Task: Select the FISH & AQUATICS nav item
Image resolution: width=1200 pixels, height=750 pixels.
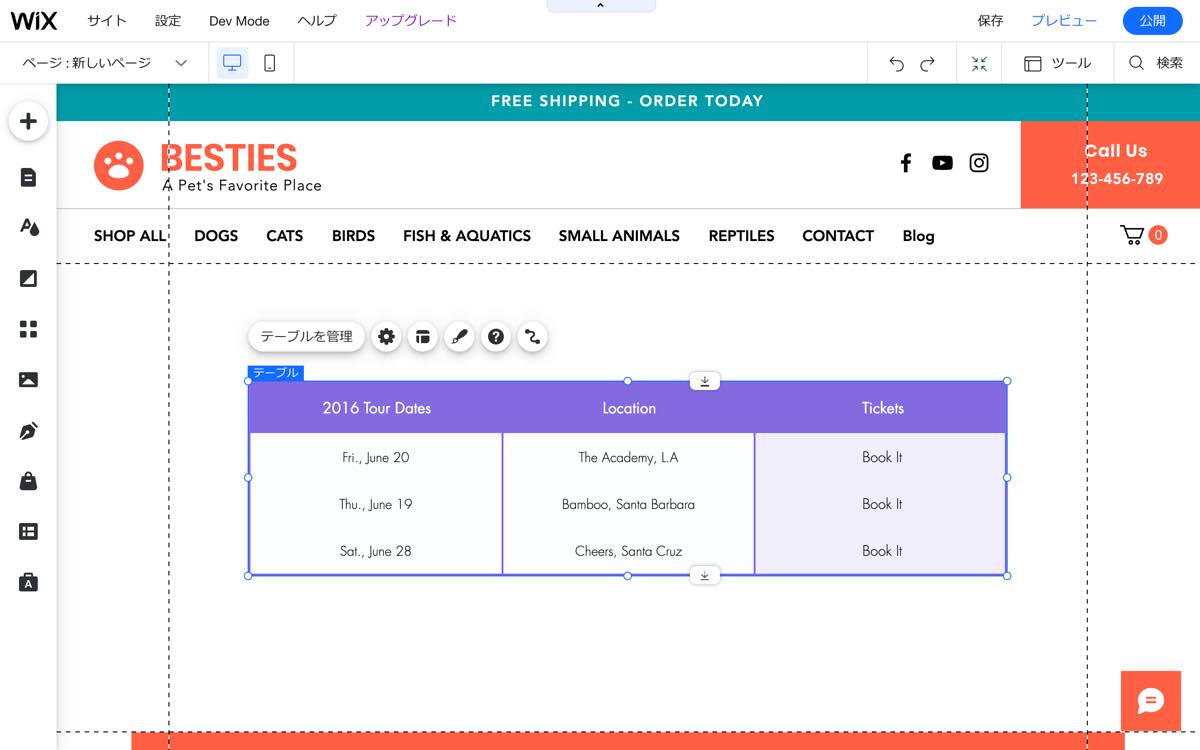Action: pyautogui.click(x=467, y=236)
